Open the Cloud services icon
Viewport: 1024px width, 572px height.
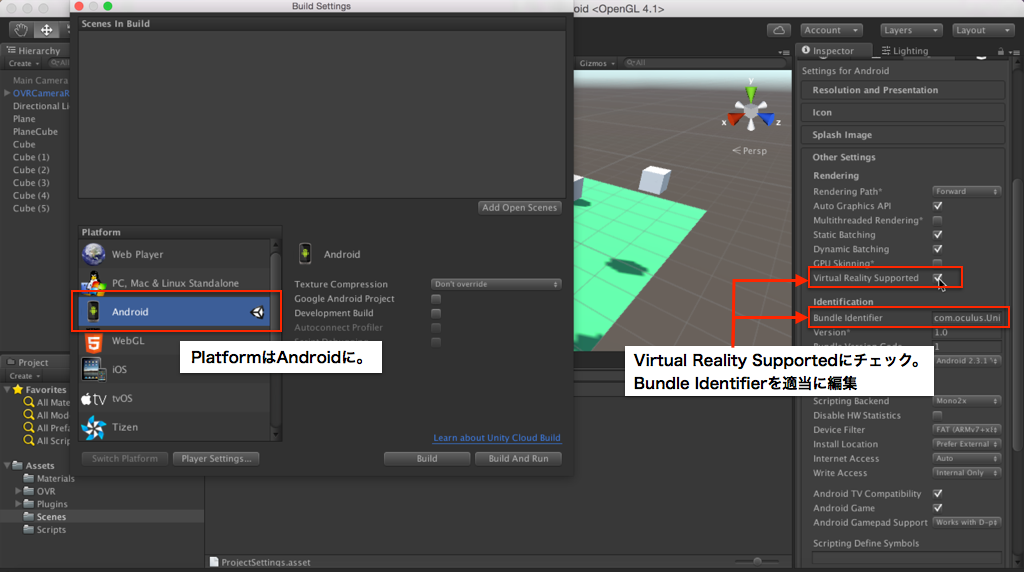click(778, 30)
